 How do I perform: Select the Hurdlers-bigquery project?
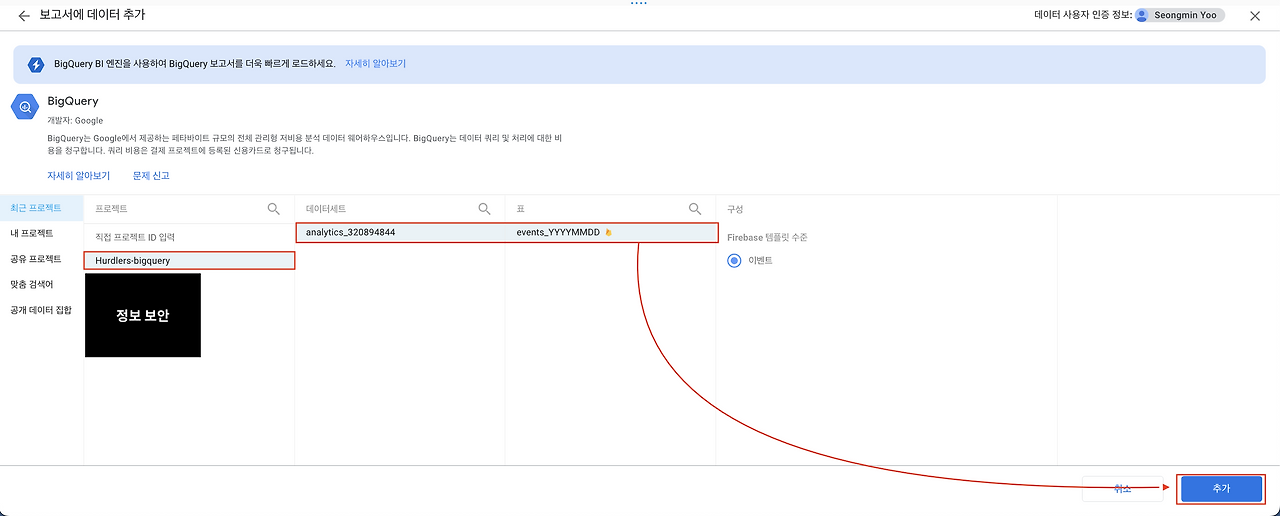189,261
